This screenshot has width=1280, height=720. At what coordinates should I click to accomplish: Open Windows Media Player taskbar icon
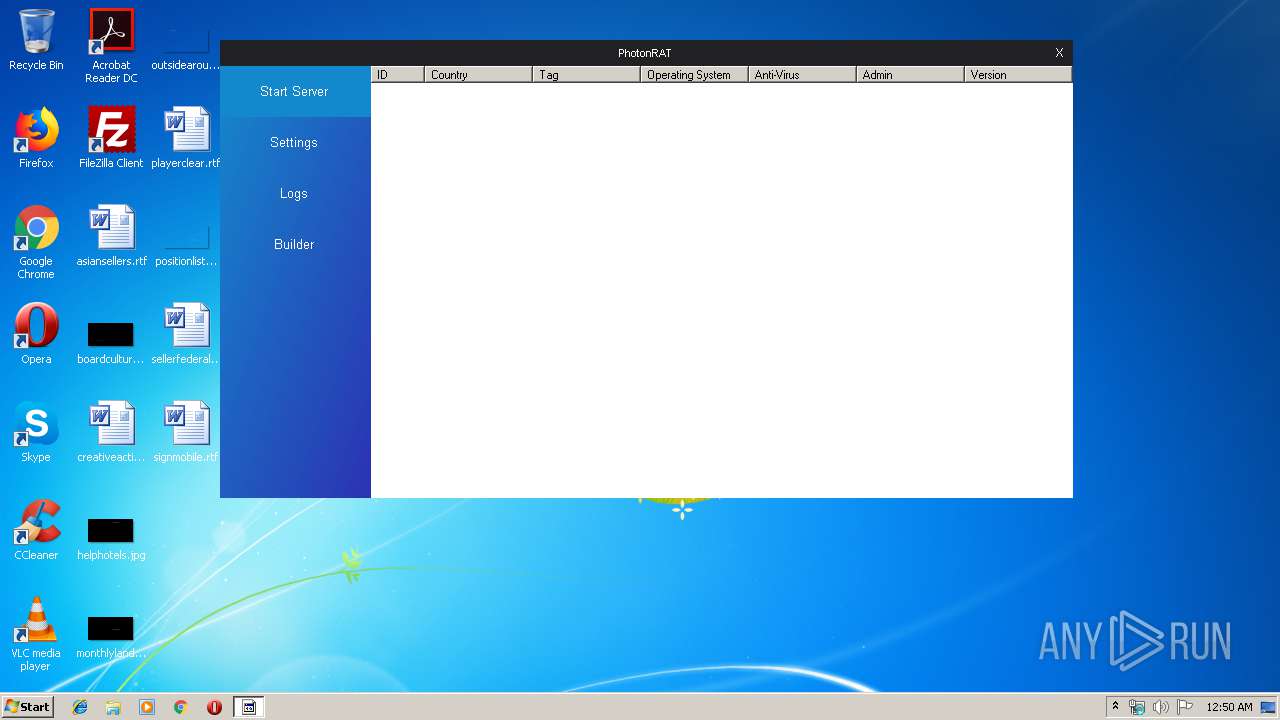tap(147, 707)
